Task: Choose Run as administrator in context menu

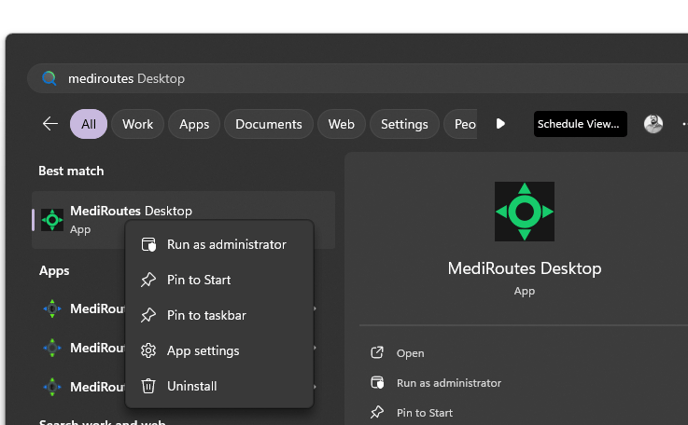Action: click(x=219, y=244)
